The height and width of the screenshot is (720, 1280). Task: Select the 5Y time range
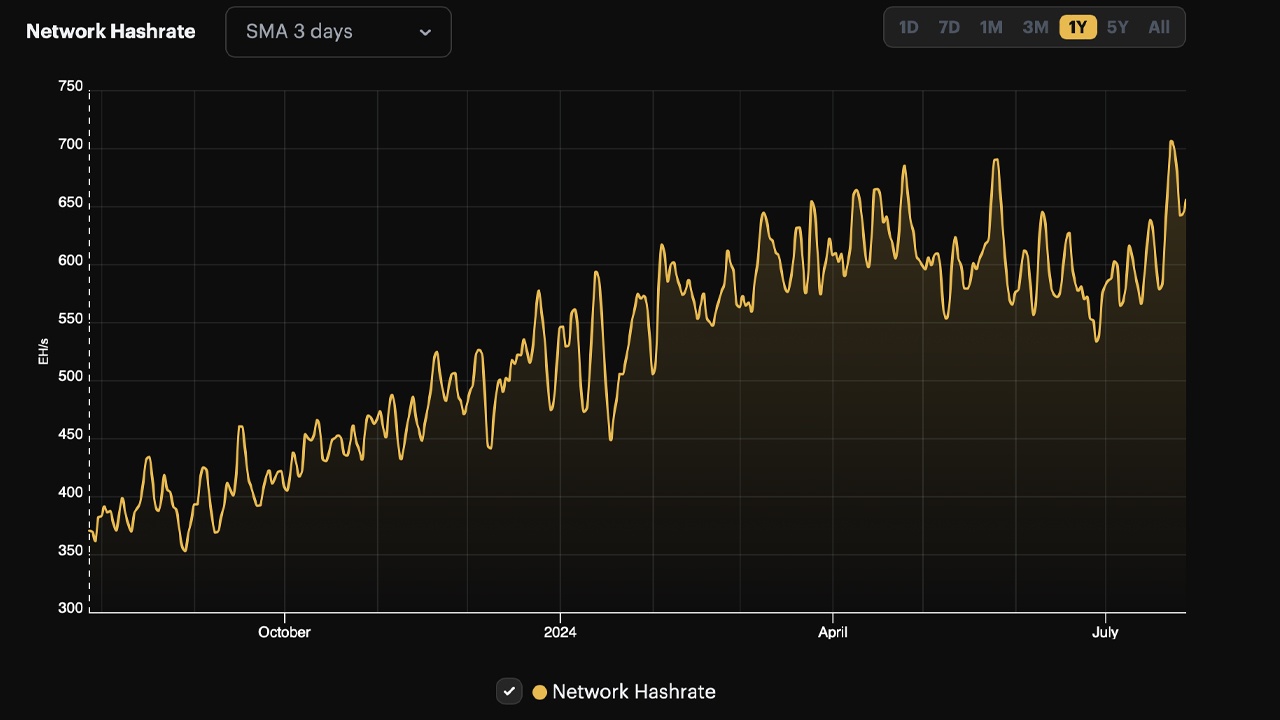tap(1117, 27)
